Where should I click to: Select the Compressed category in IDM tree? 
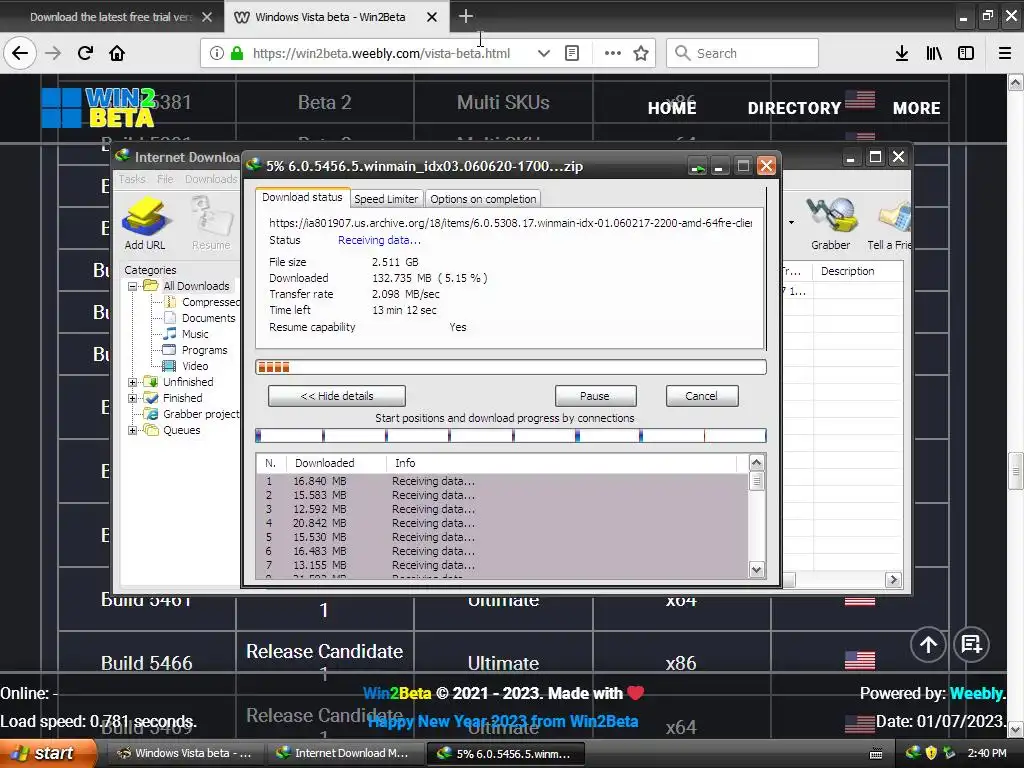point(210,302)
